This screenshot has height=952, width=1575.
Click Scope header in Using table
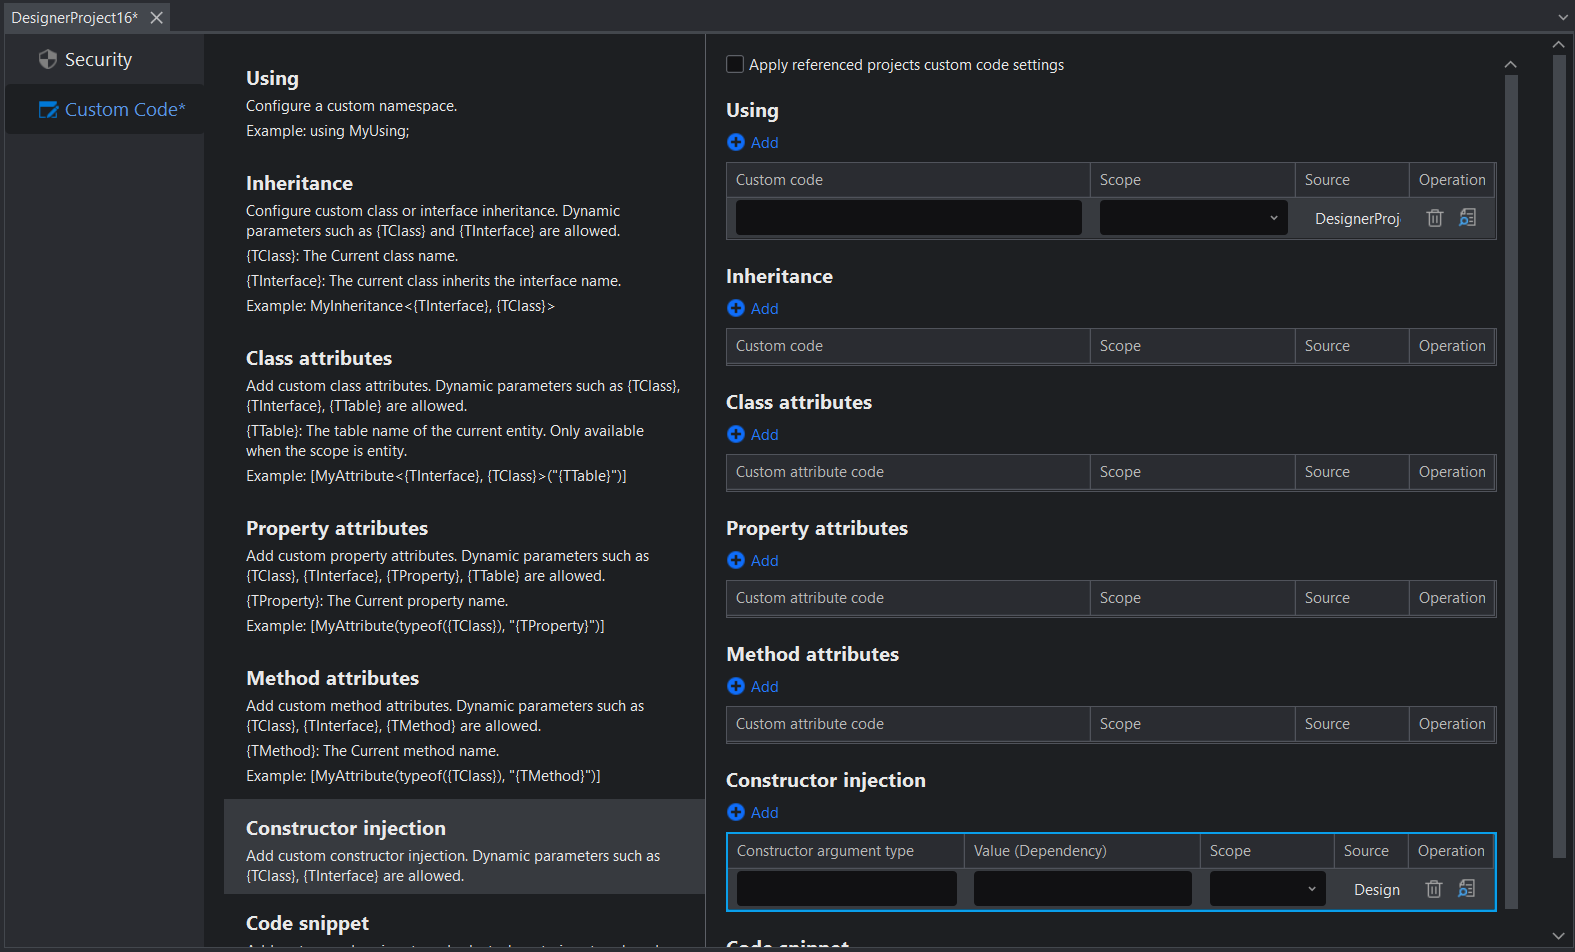click(1192, 180)
